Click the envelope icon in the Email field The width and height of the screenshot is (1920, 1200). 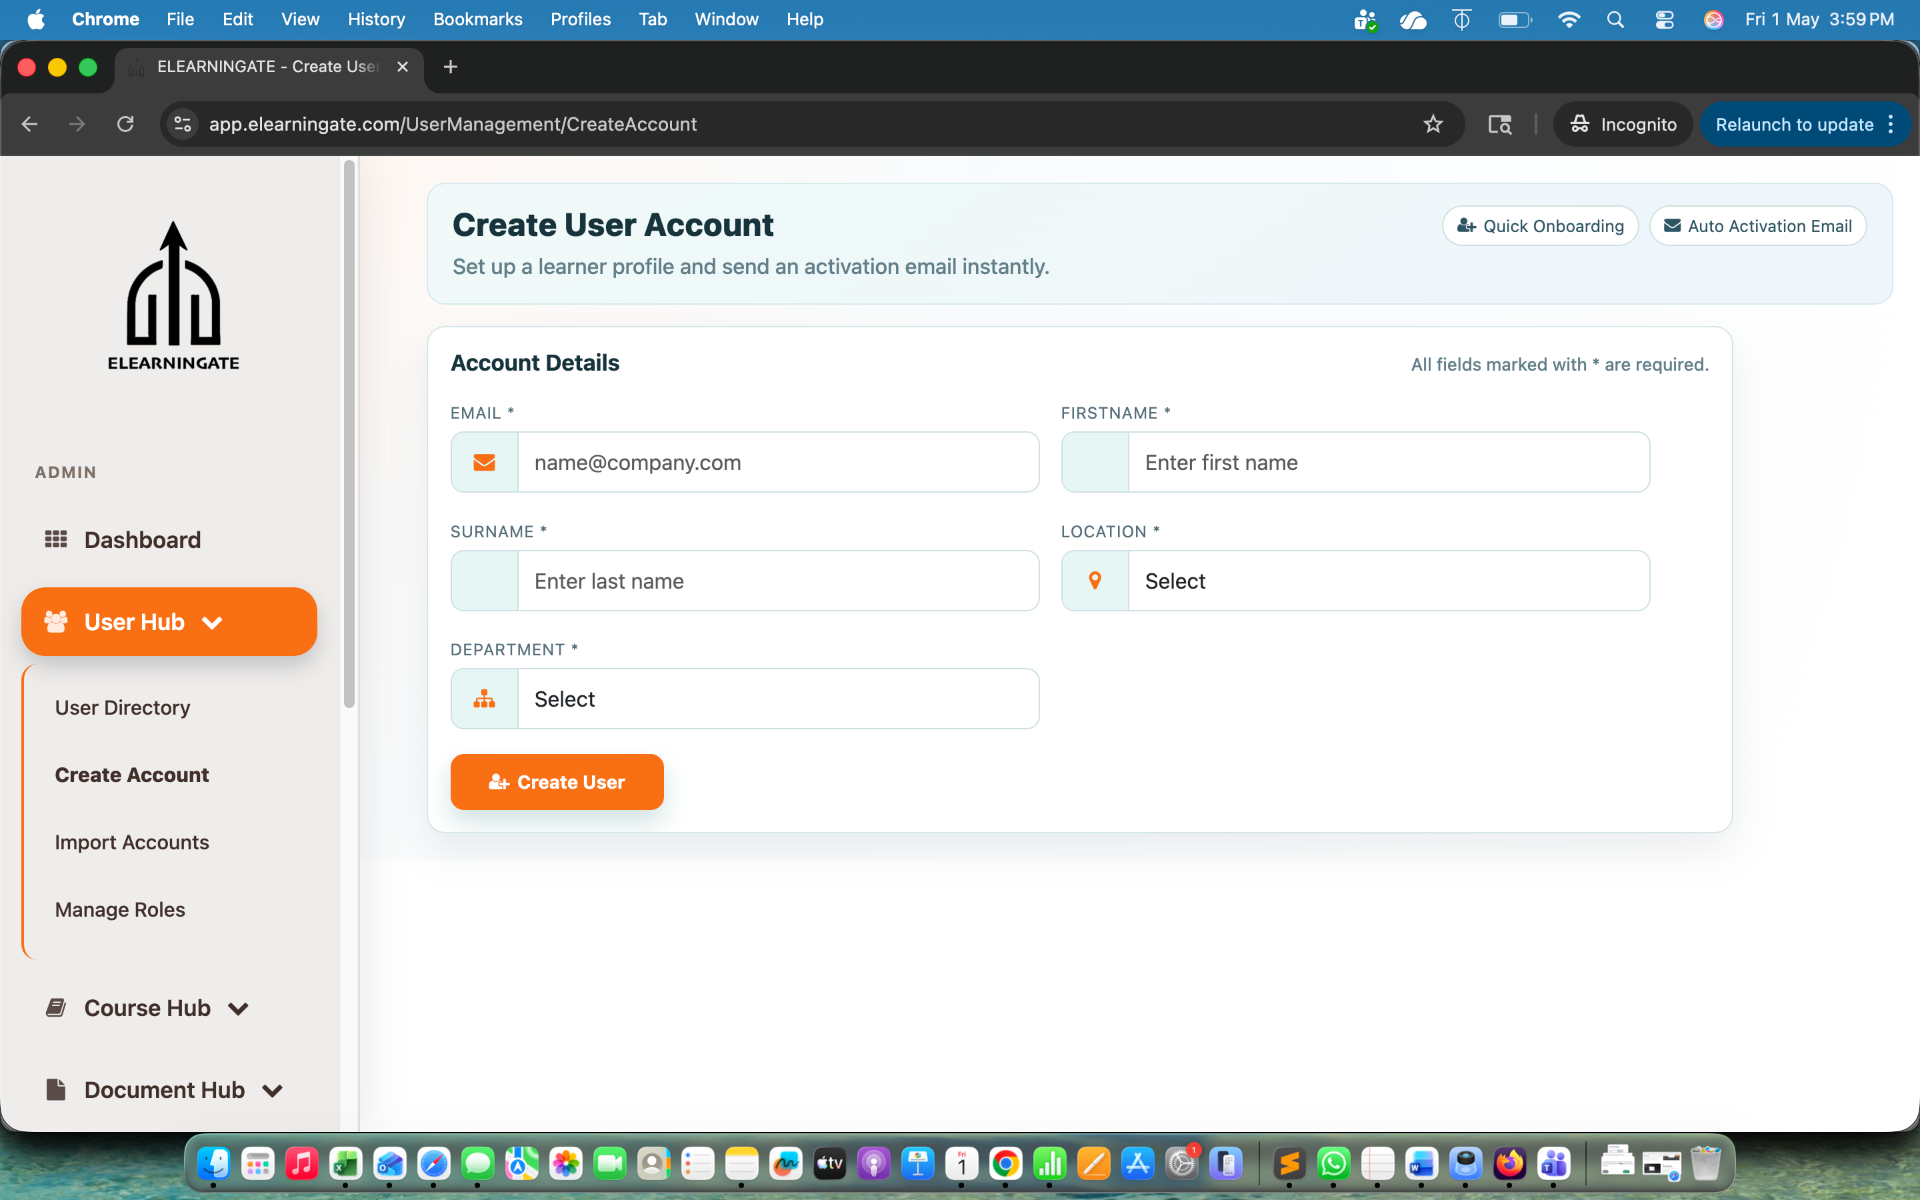click(484, 462)
